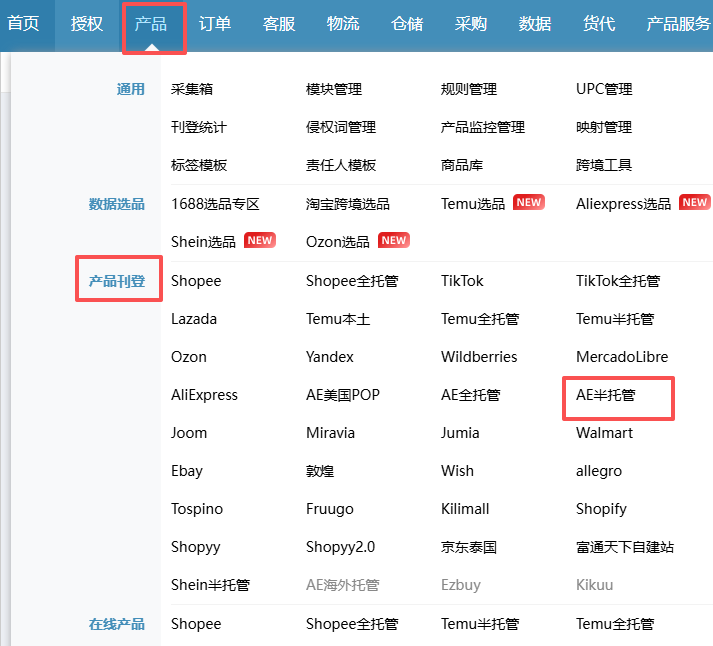Click the 数据 top navigation tab
This screenshot has height=646, width=713.
pos(535,24)
